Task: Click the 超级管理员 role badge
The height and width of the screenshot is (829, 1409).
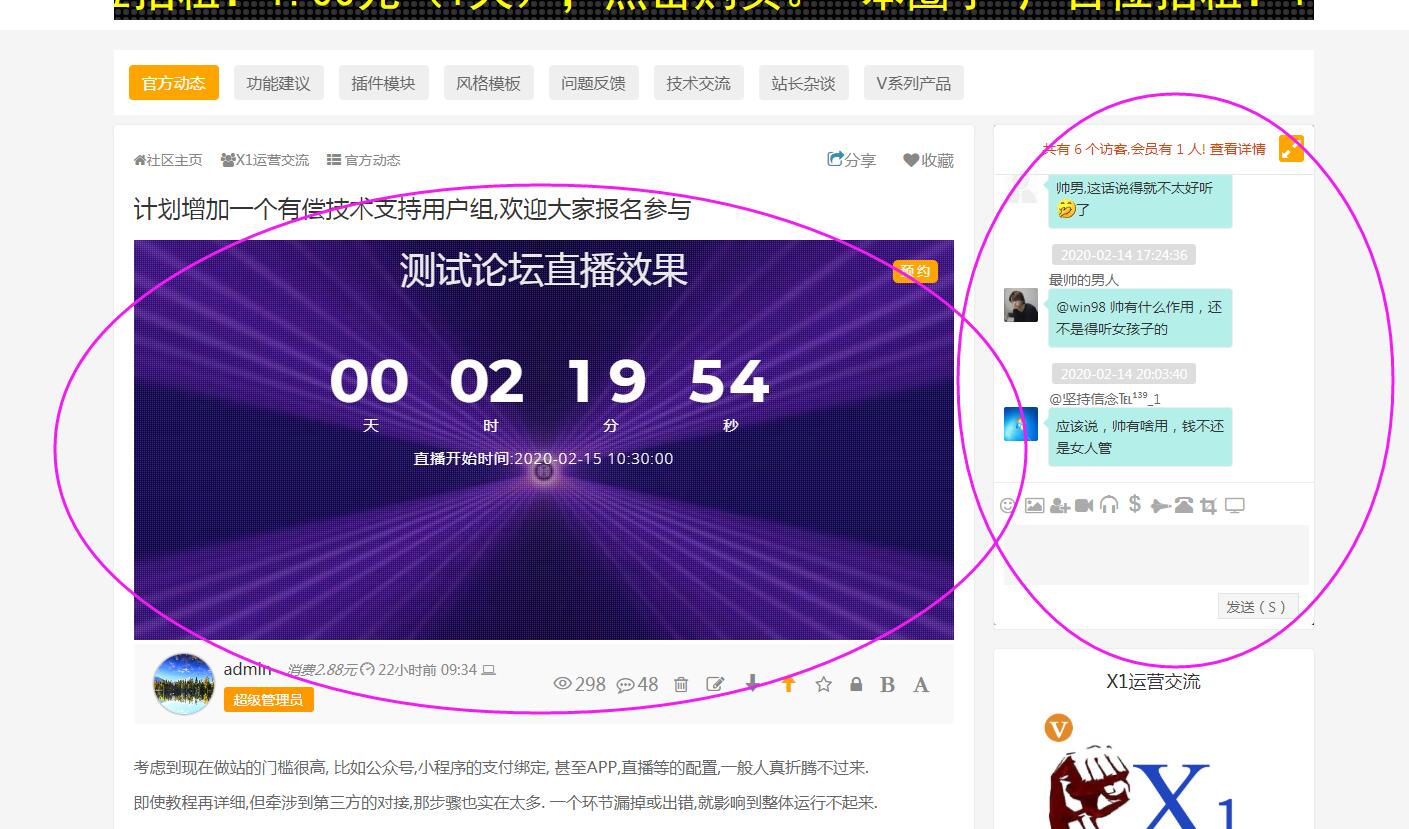Action: 269,700
